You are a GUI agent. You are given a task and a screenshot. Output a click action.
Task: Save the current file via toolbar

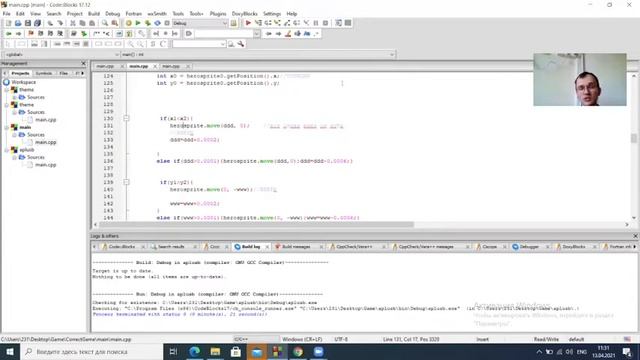click(28, 23)
